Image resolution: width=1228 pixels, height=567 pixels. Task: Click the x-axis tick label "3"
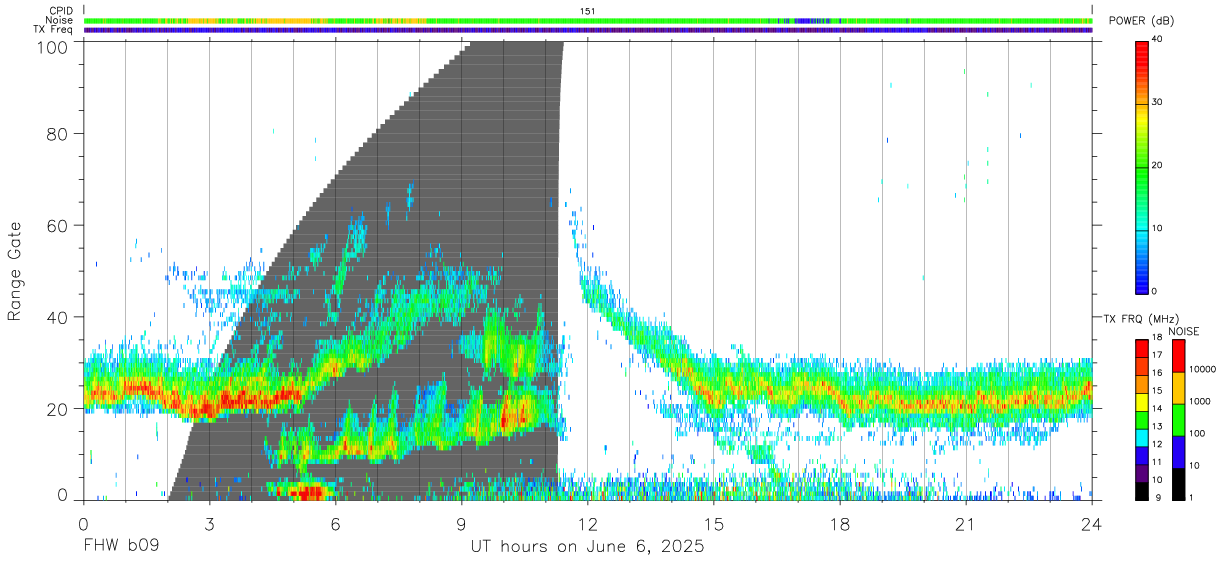click(x=209, y=525)
